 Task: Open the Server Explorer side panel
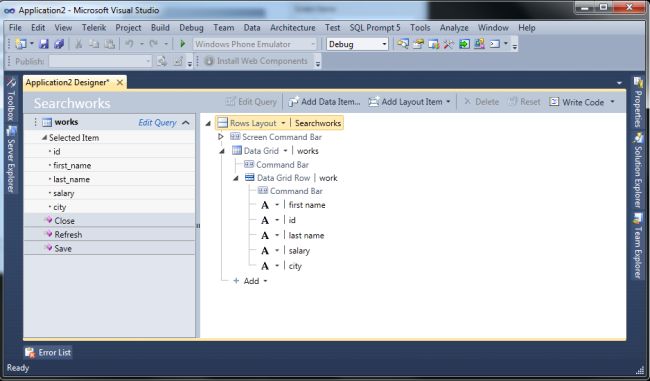[x=11, y=160]
